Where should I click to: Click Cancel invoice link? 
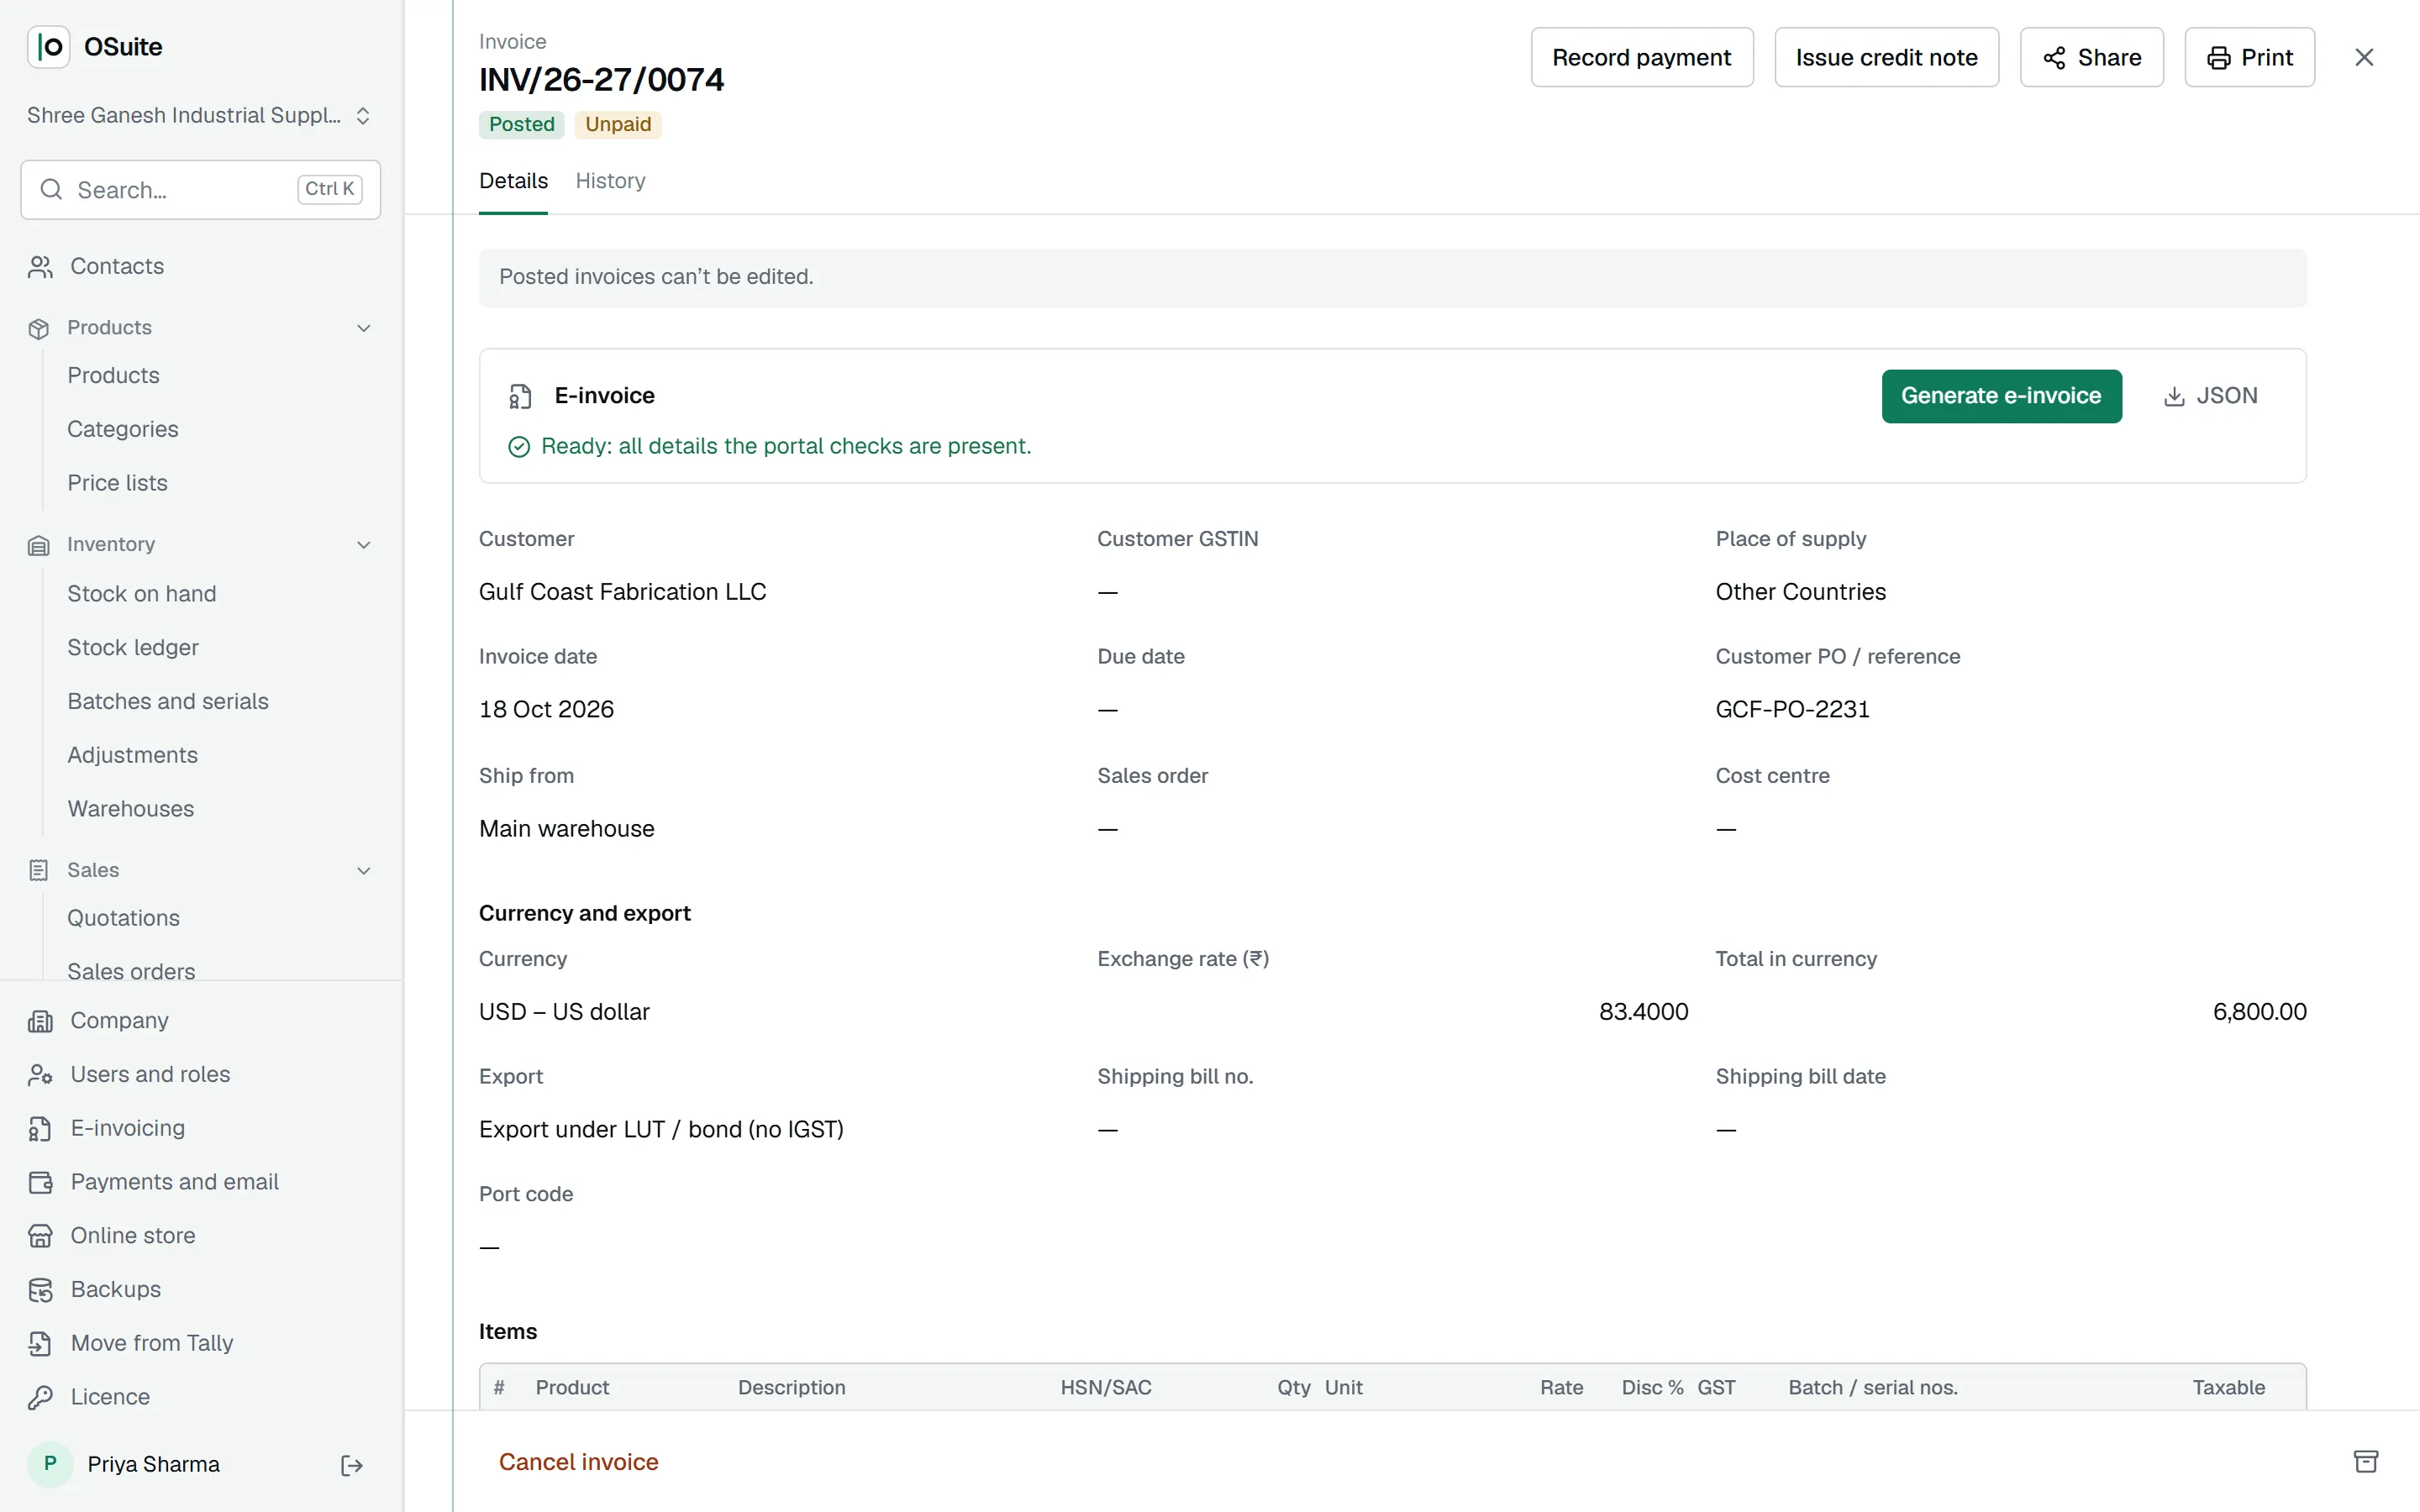[x=578, y=1462]
